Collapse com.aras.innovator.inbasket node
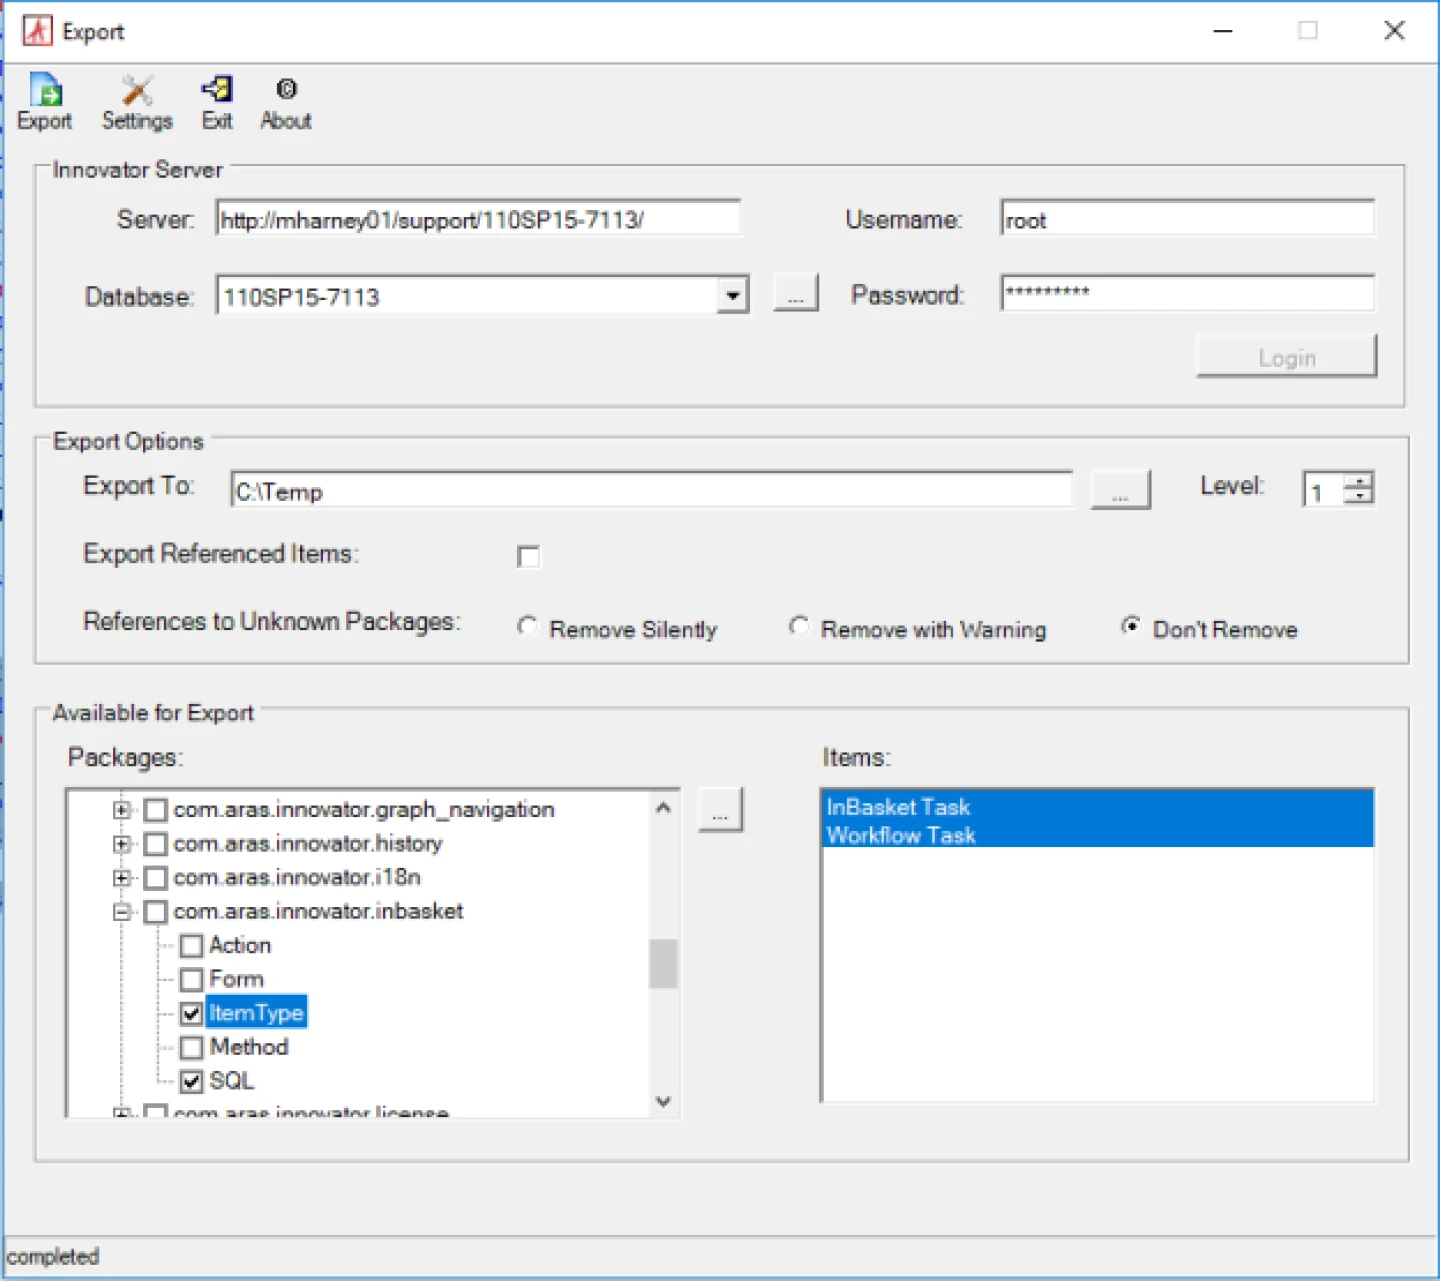Screen dimensions: 1440x1281 click(121, 911)
